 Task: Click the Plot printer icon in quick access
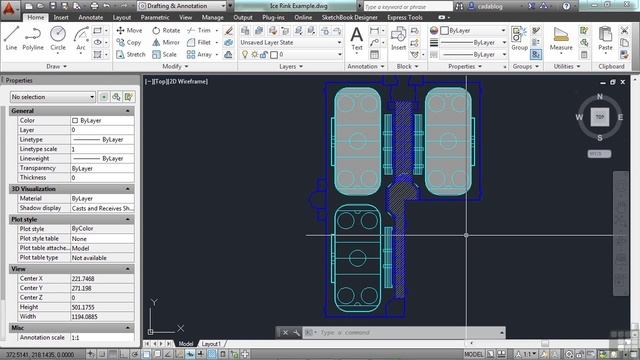pyautogui.click(x=94, y=6)
